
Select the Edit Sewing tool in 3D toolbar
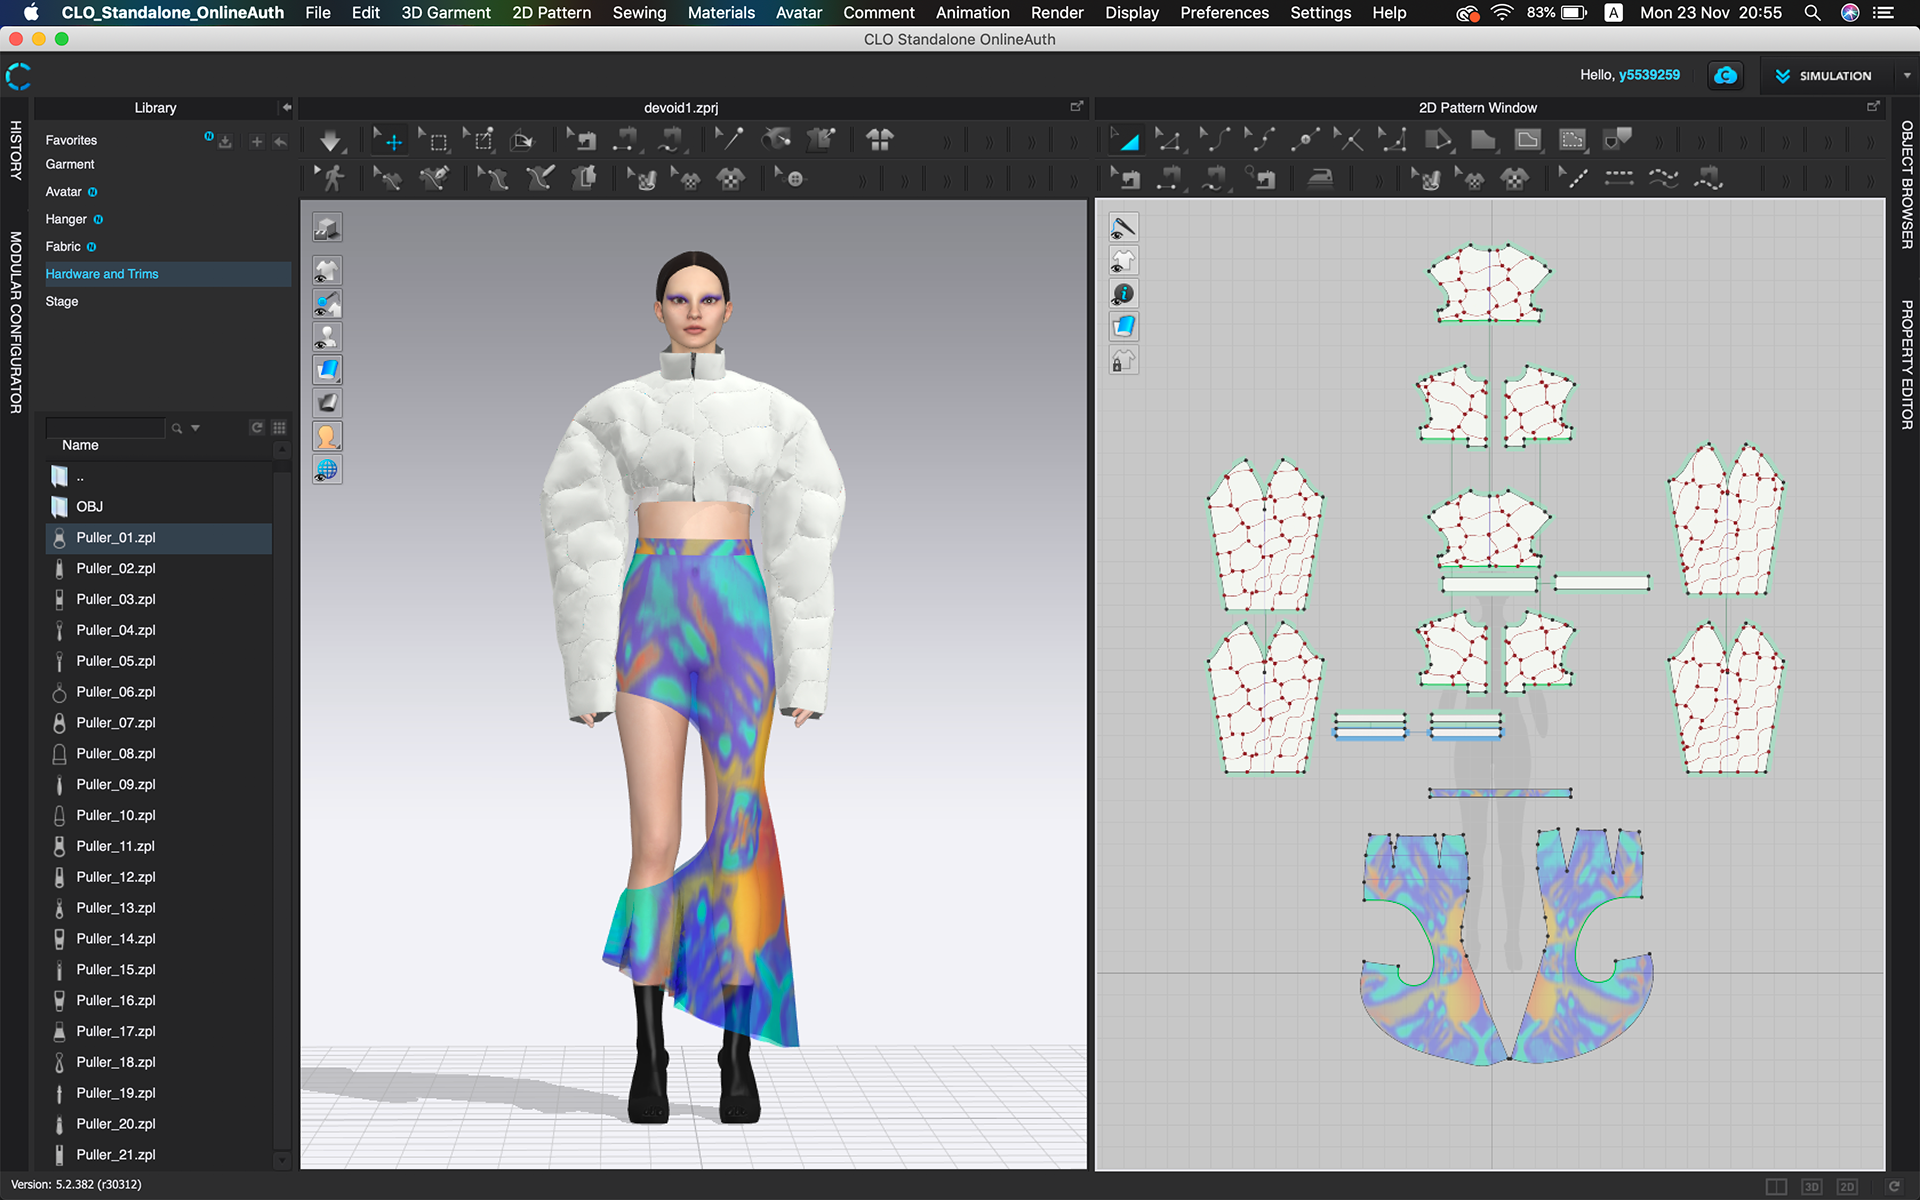(581, 141)
